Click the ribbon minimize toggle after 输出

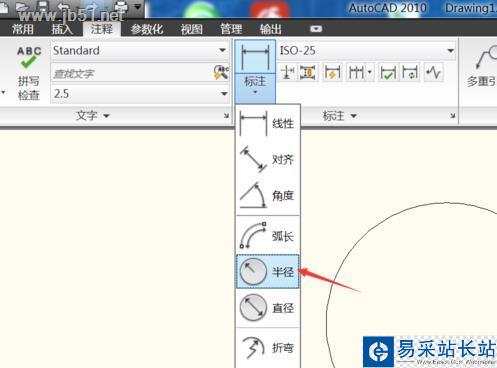(x=316, y=29)
